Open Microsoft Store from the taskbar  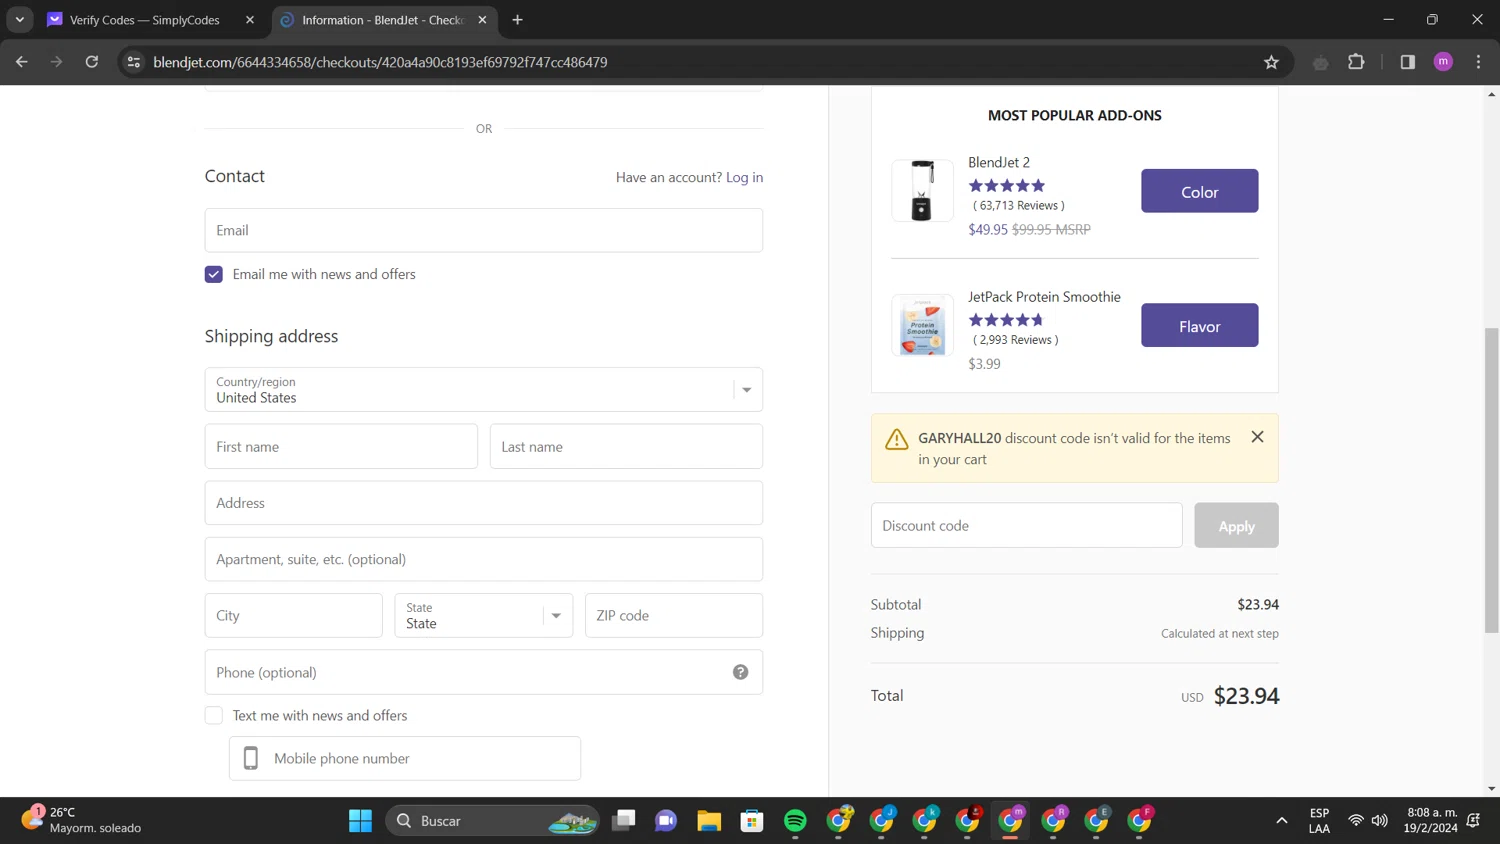coord(752,821)
